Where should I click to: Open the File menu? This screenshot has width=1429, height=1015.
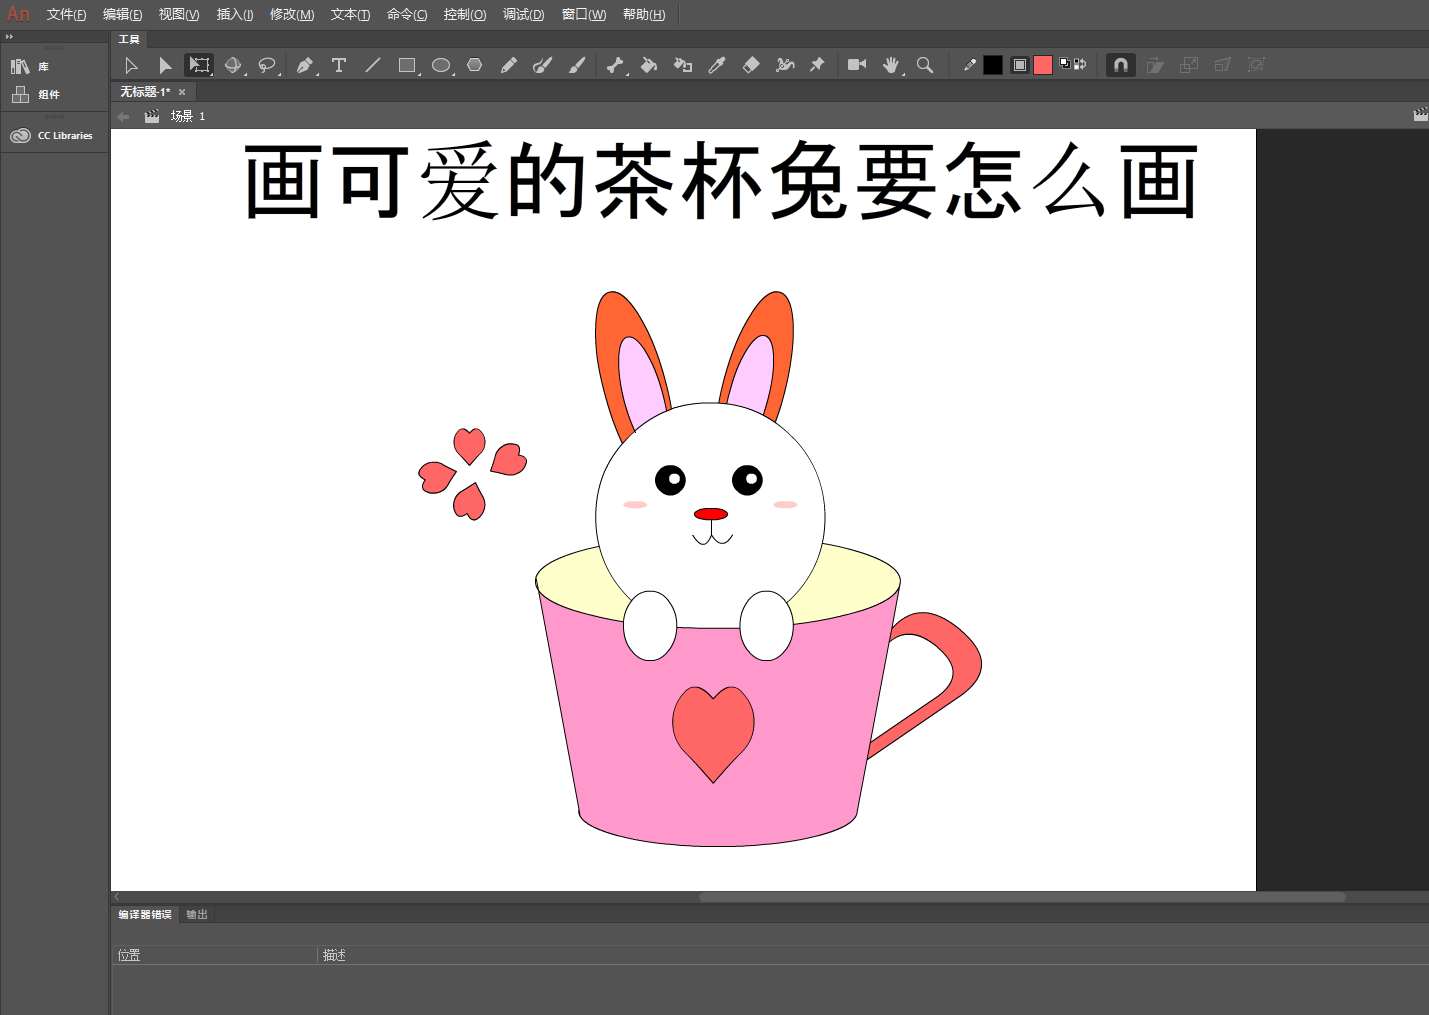coord(66,14)
